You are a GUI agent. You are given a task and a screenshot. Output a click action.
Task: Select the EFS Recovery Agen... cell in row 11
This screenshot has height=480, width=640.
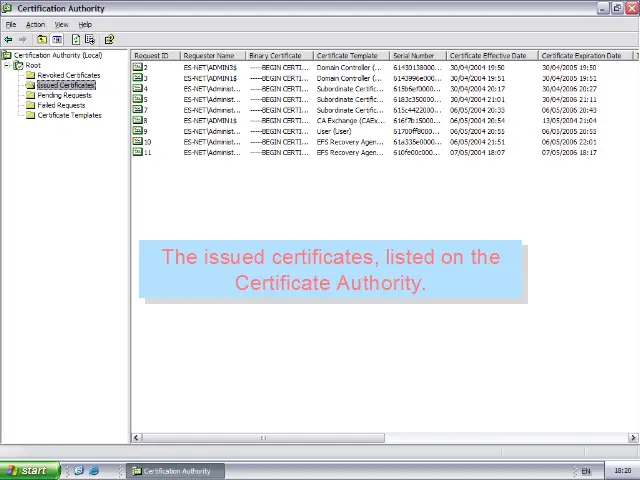pos(350,152)
